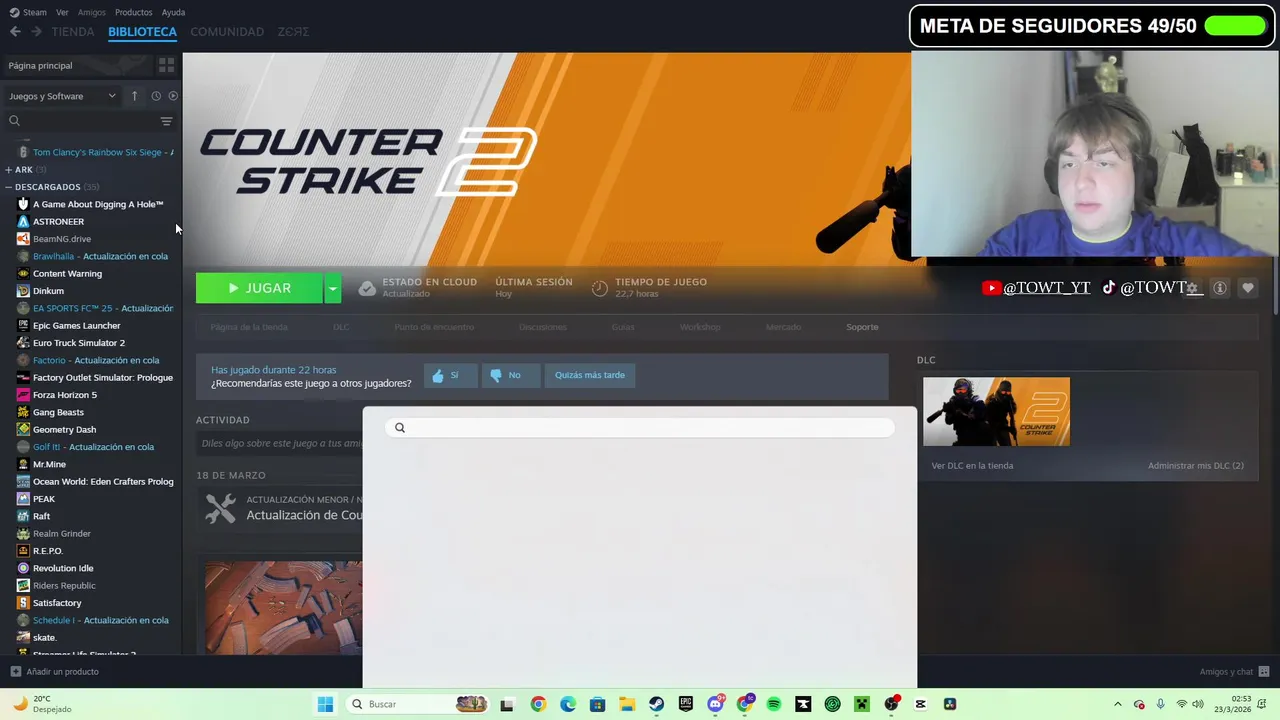This screenshot has height=720, width=1280.
Task: Open DaVinci Resolve taskbar icon
Action: pyautogui.click(x=950, y=704)
